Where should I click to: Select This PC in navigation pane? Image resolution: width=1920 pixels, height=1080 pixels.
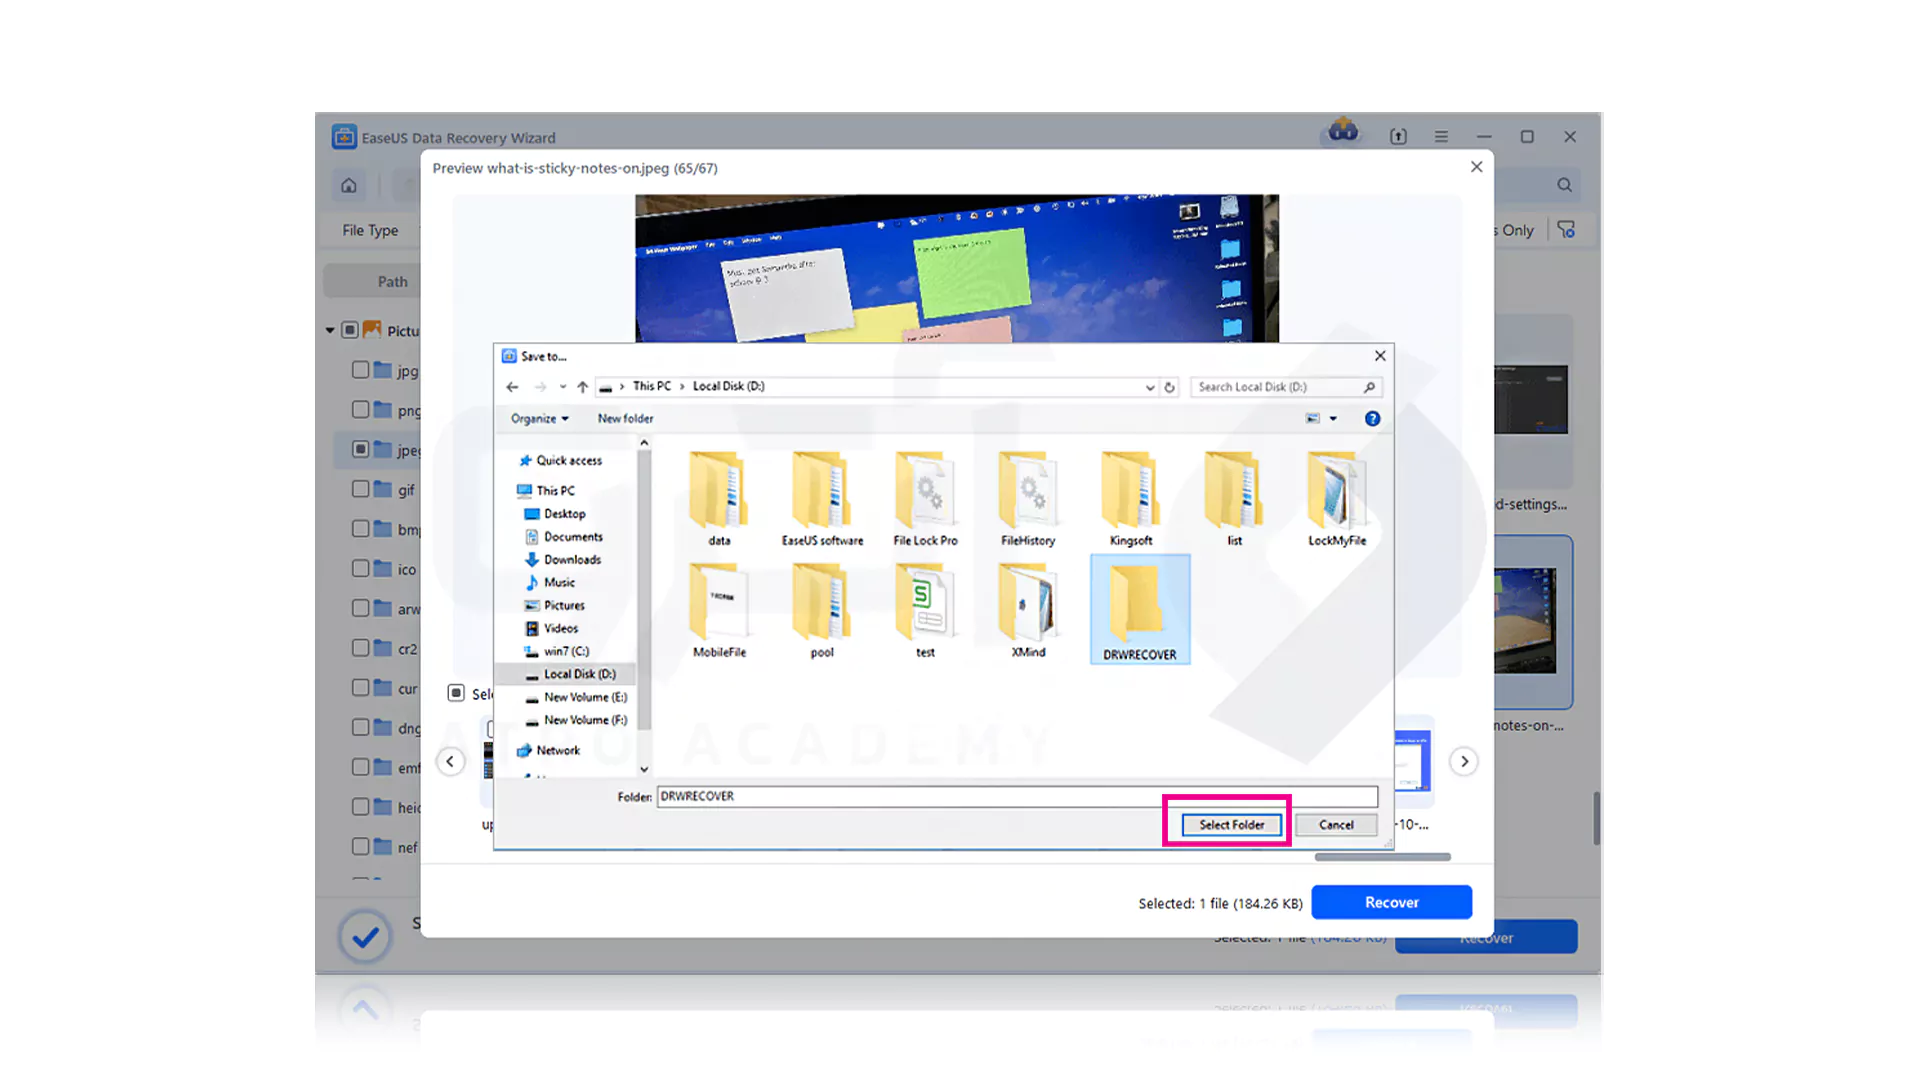click(x=546, y=491)
